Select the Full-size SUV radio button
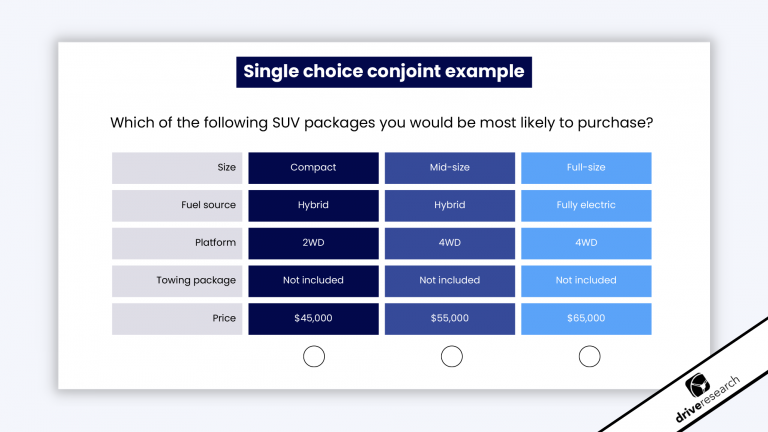The height and width of the screenshot is (432, 768). [x=589, y=356]
